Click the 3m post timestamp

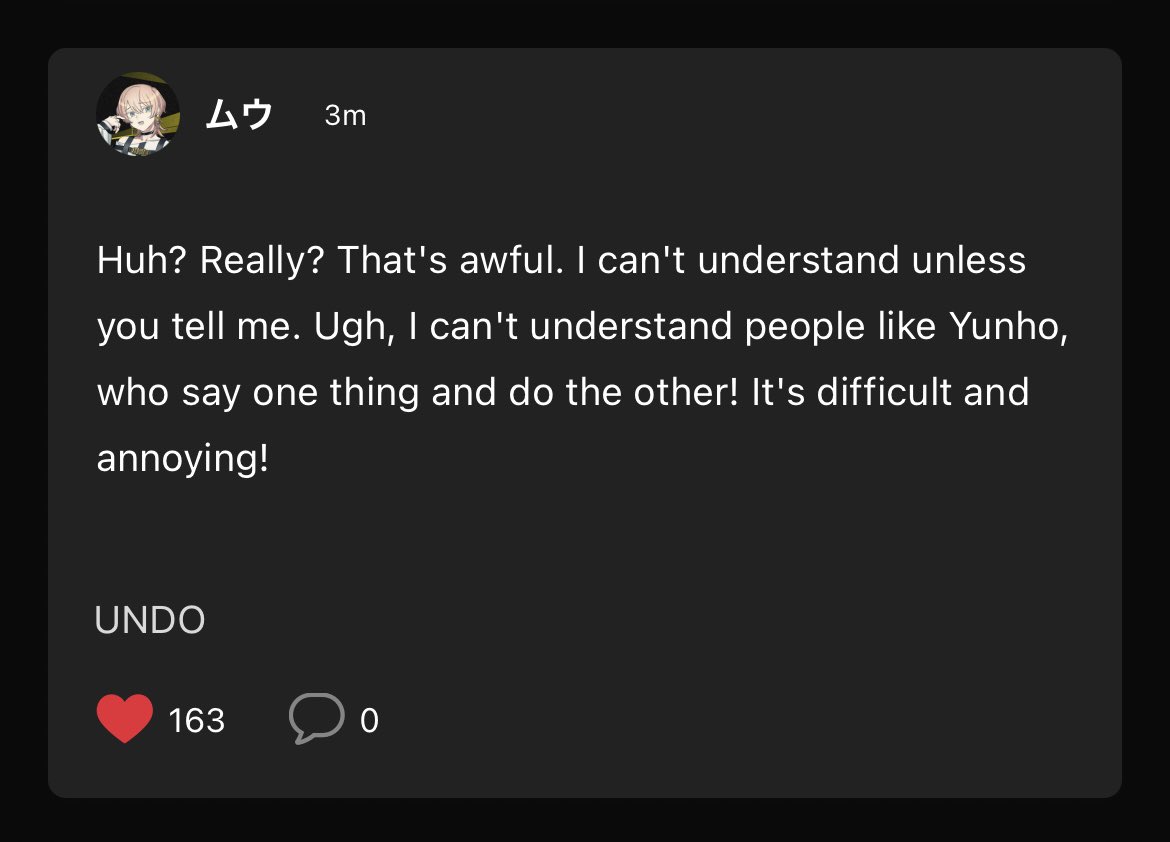coord(345,116)
